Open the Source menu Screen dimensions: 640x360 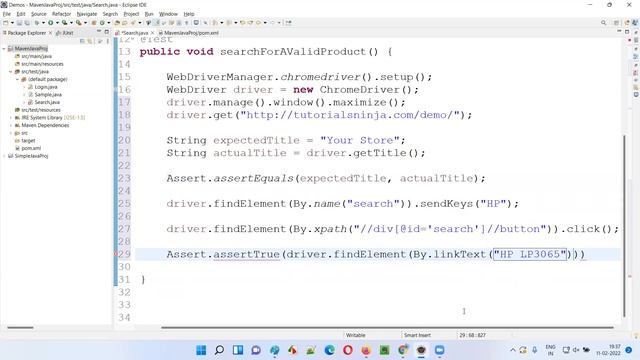click(39, 14)
